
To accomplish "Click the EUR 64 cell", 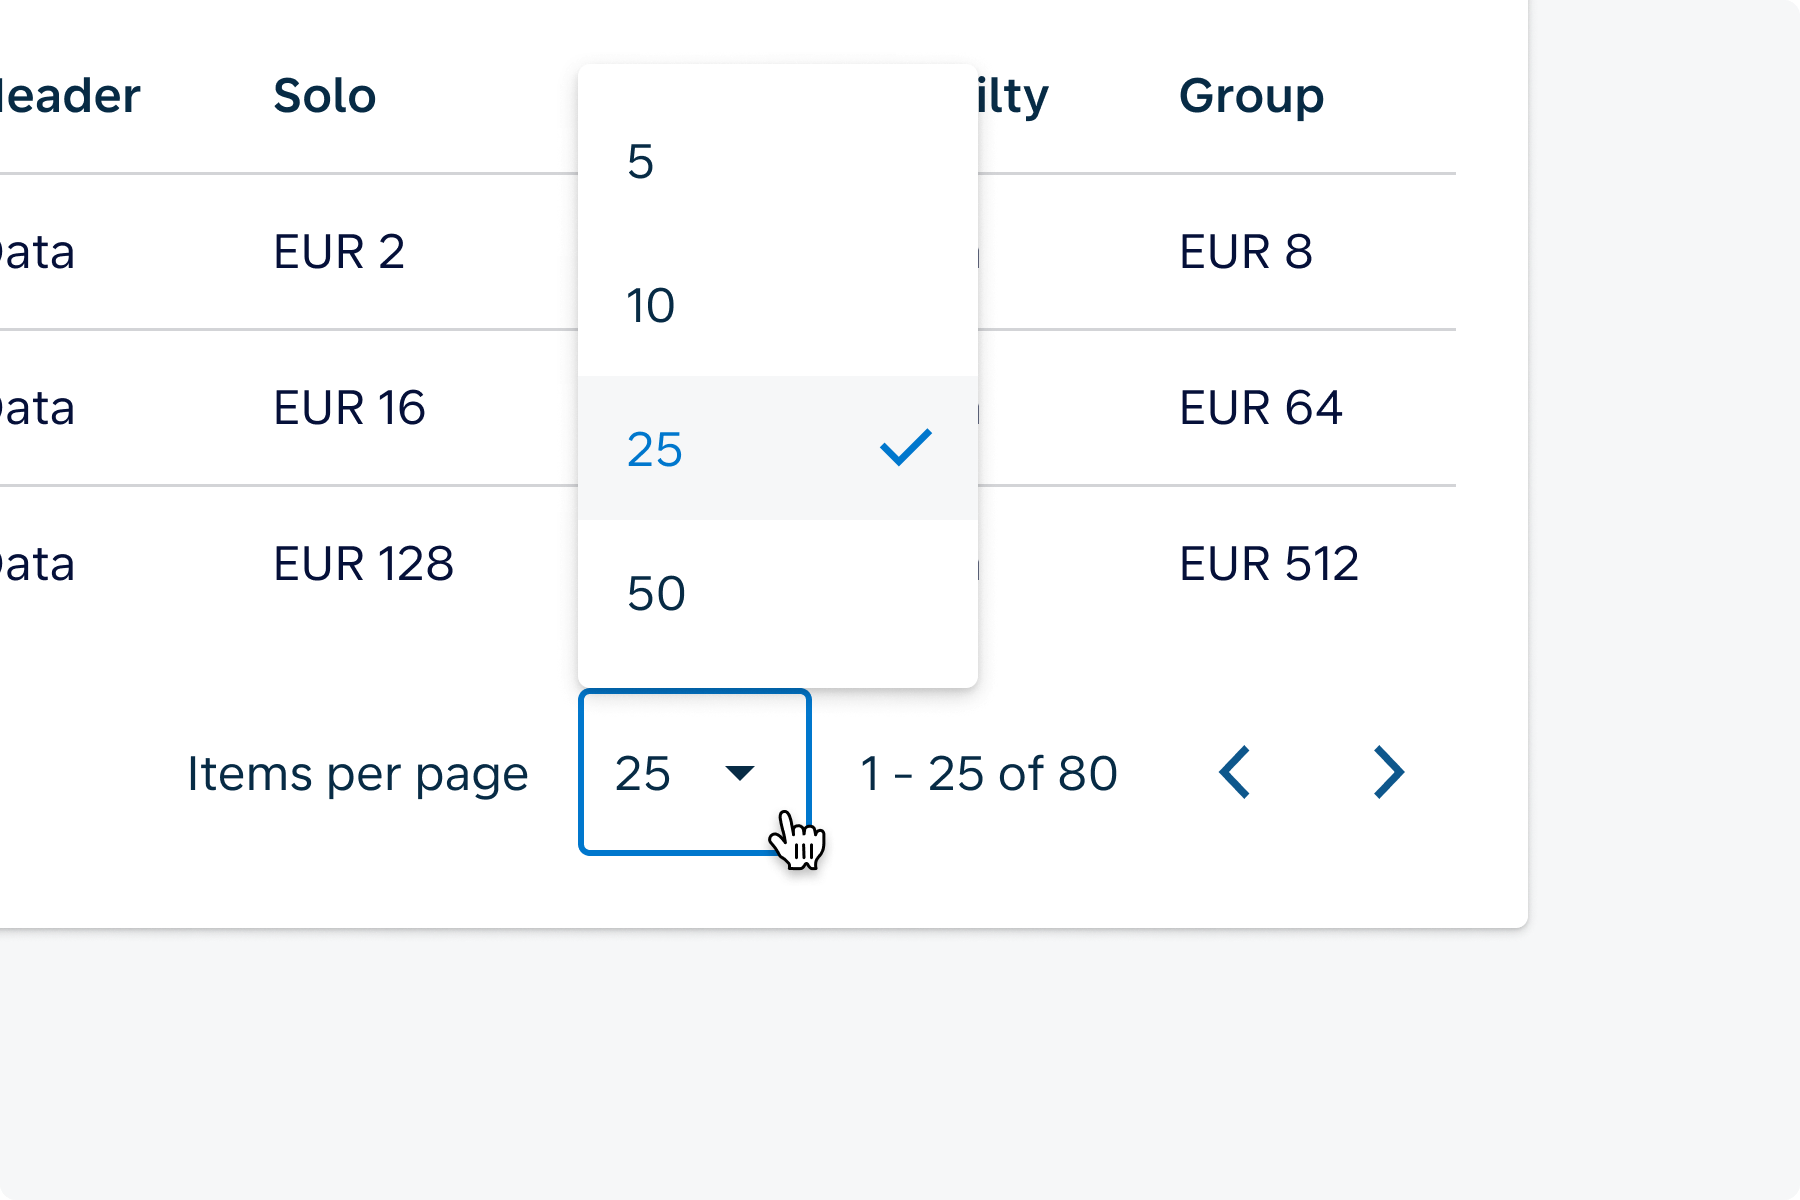I will (1260, 408).
